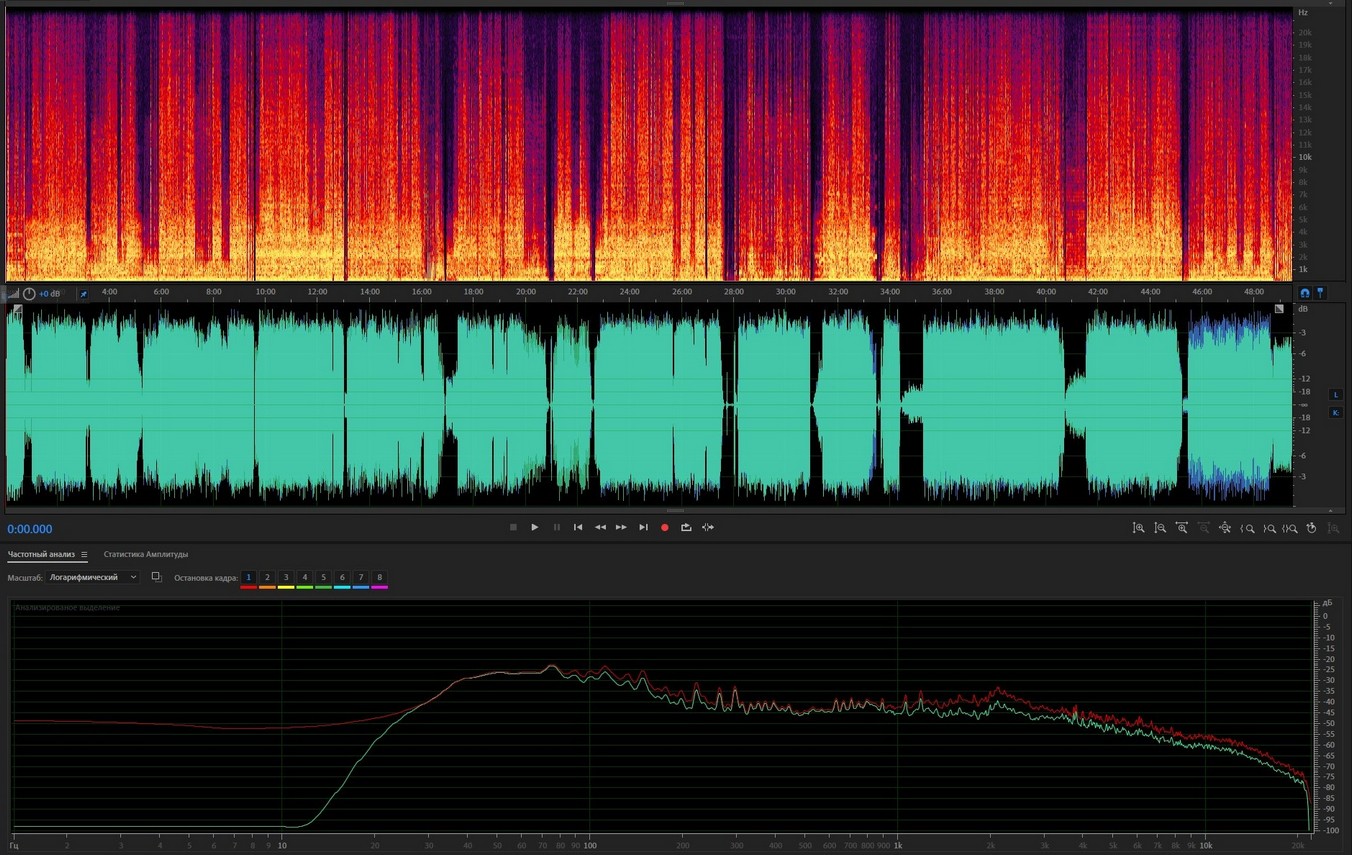Toggle the pin on the HUD volume control

(x=83, y=294)
